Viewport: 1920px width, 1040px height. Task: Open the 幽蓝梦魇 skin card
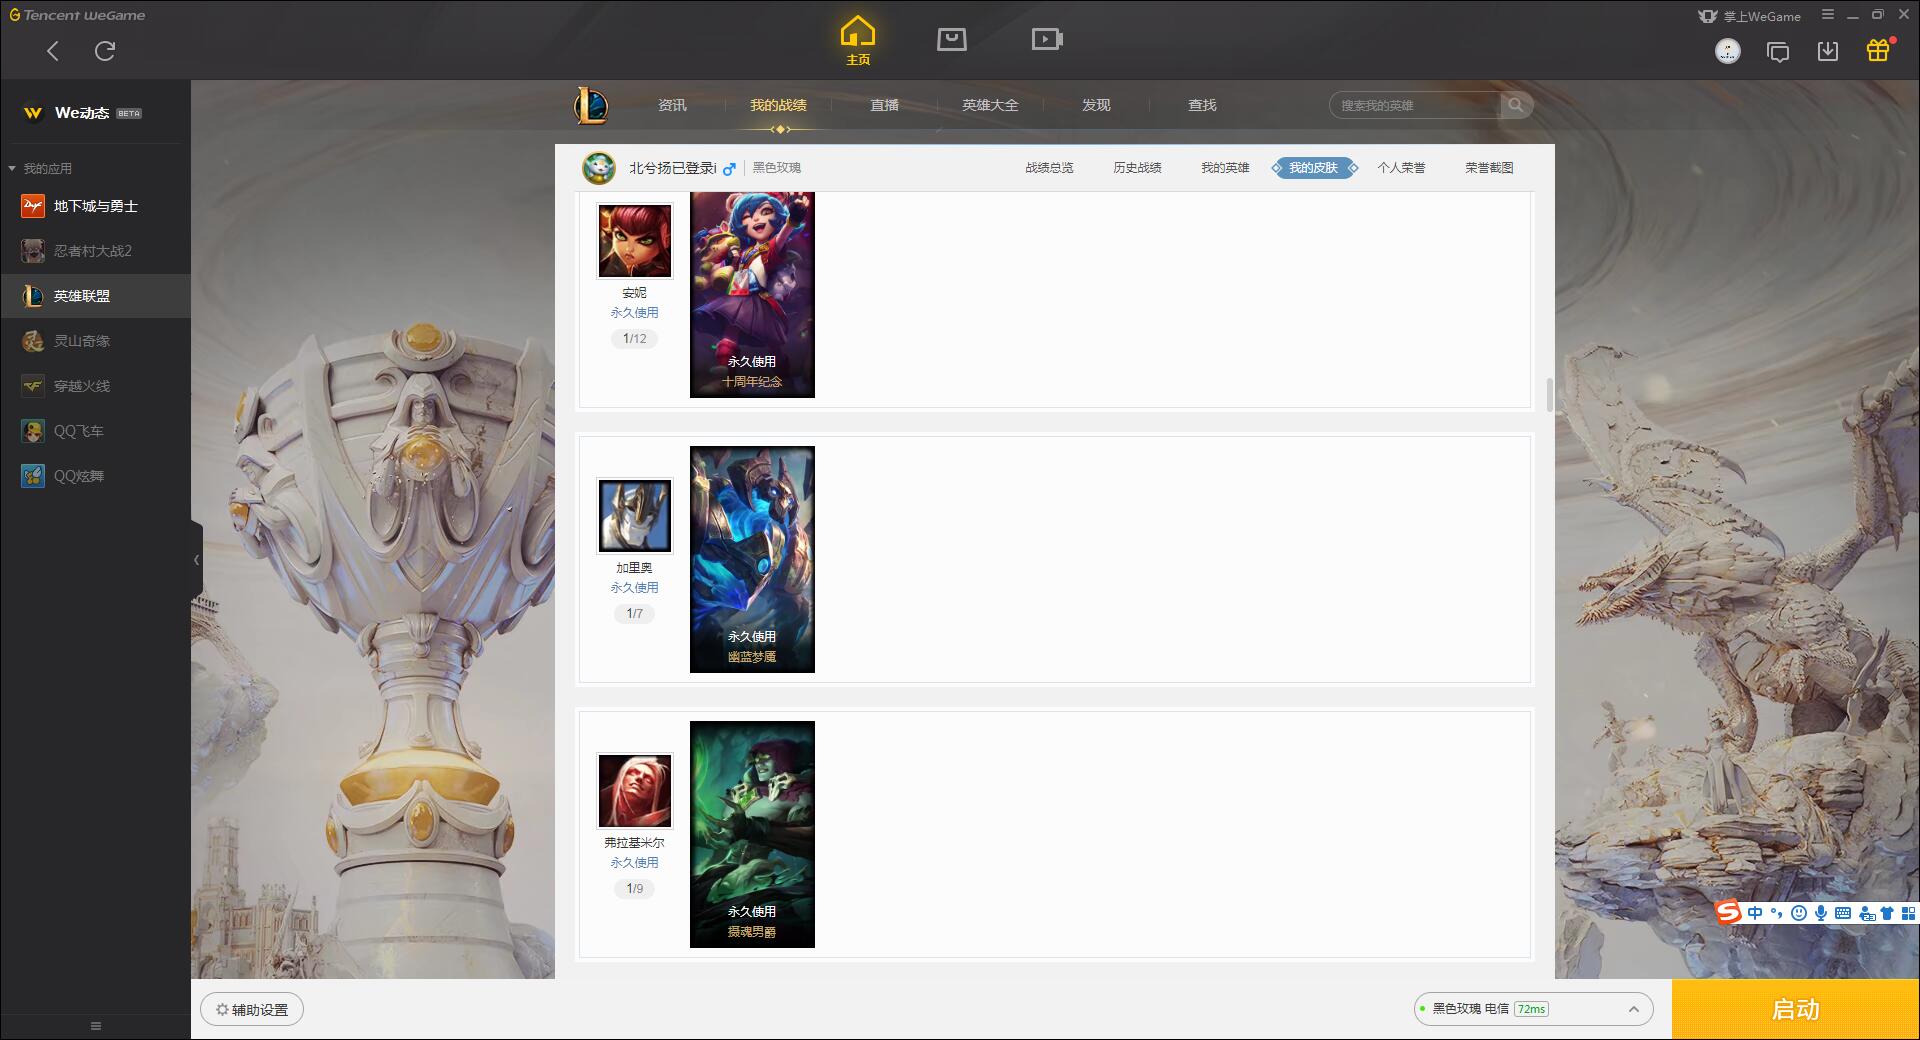click(752, 559)
